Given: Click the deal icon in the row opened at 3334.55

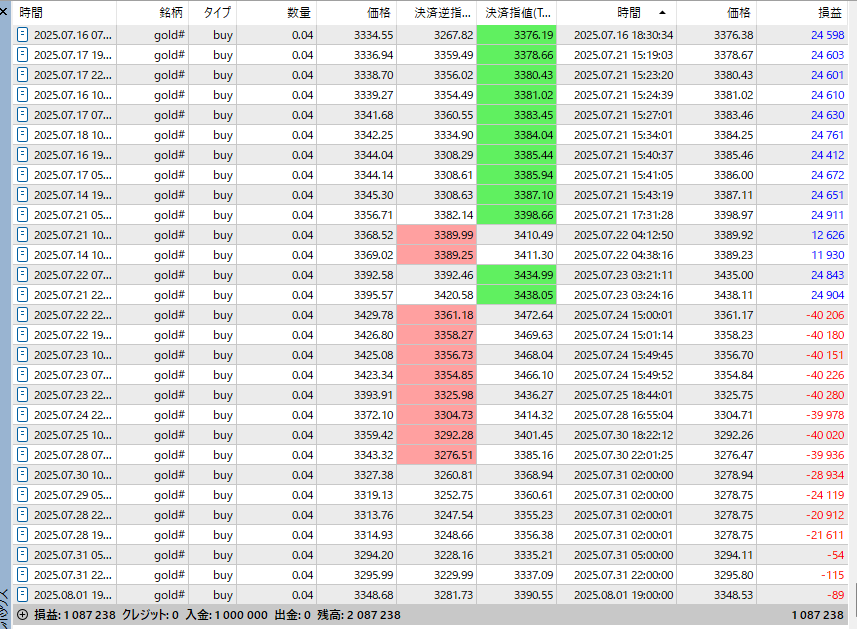Looking at the screenshot, I should [22, 35].
